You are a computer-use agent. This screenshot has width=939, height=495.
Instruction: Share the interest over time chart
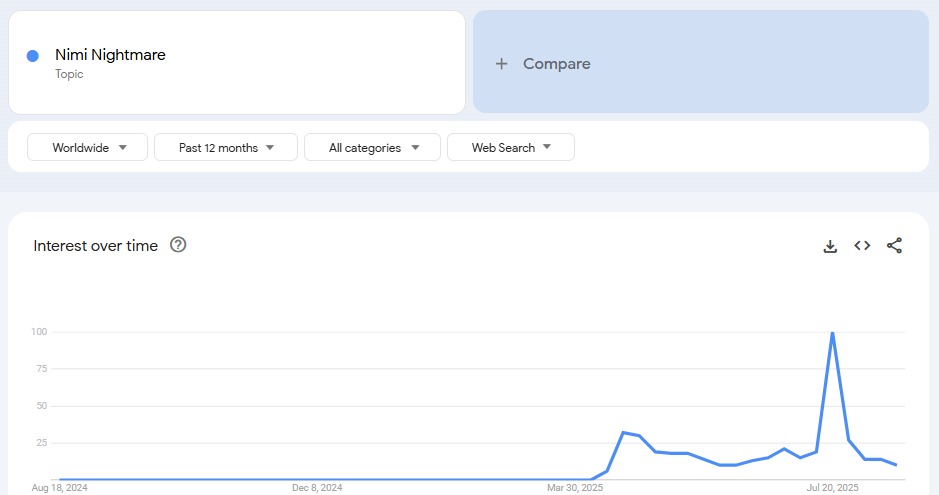pos(894,246)
